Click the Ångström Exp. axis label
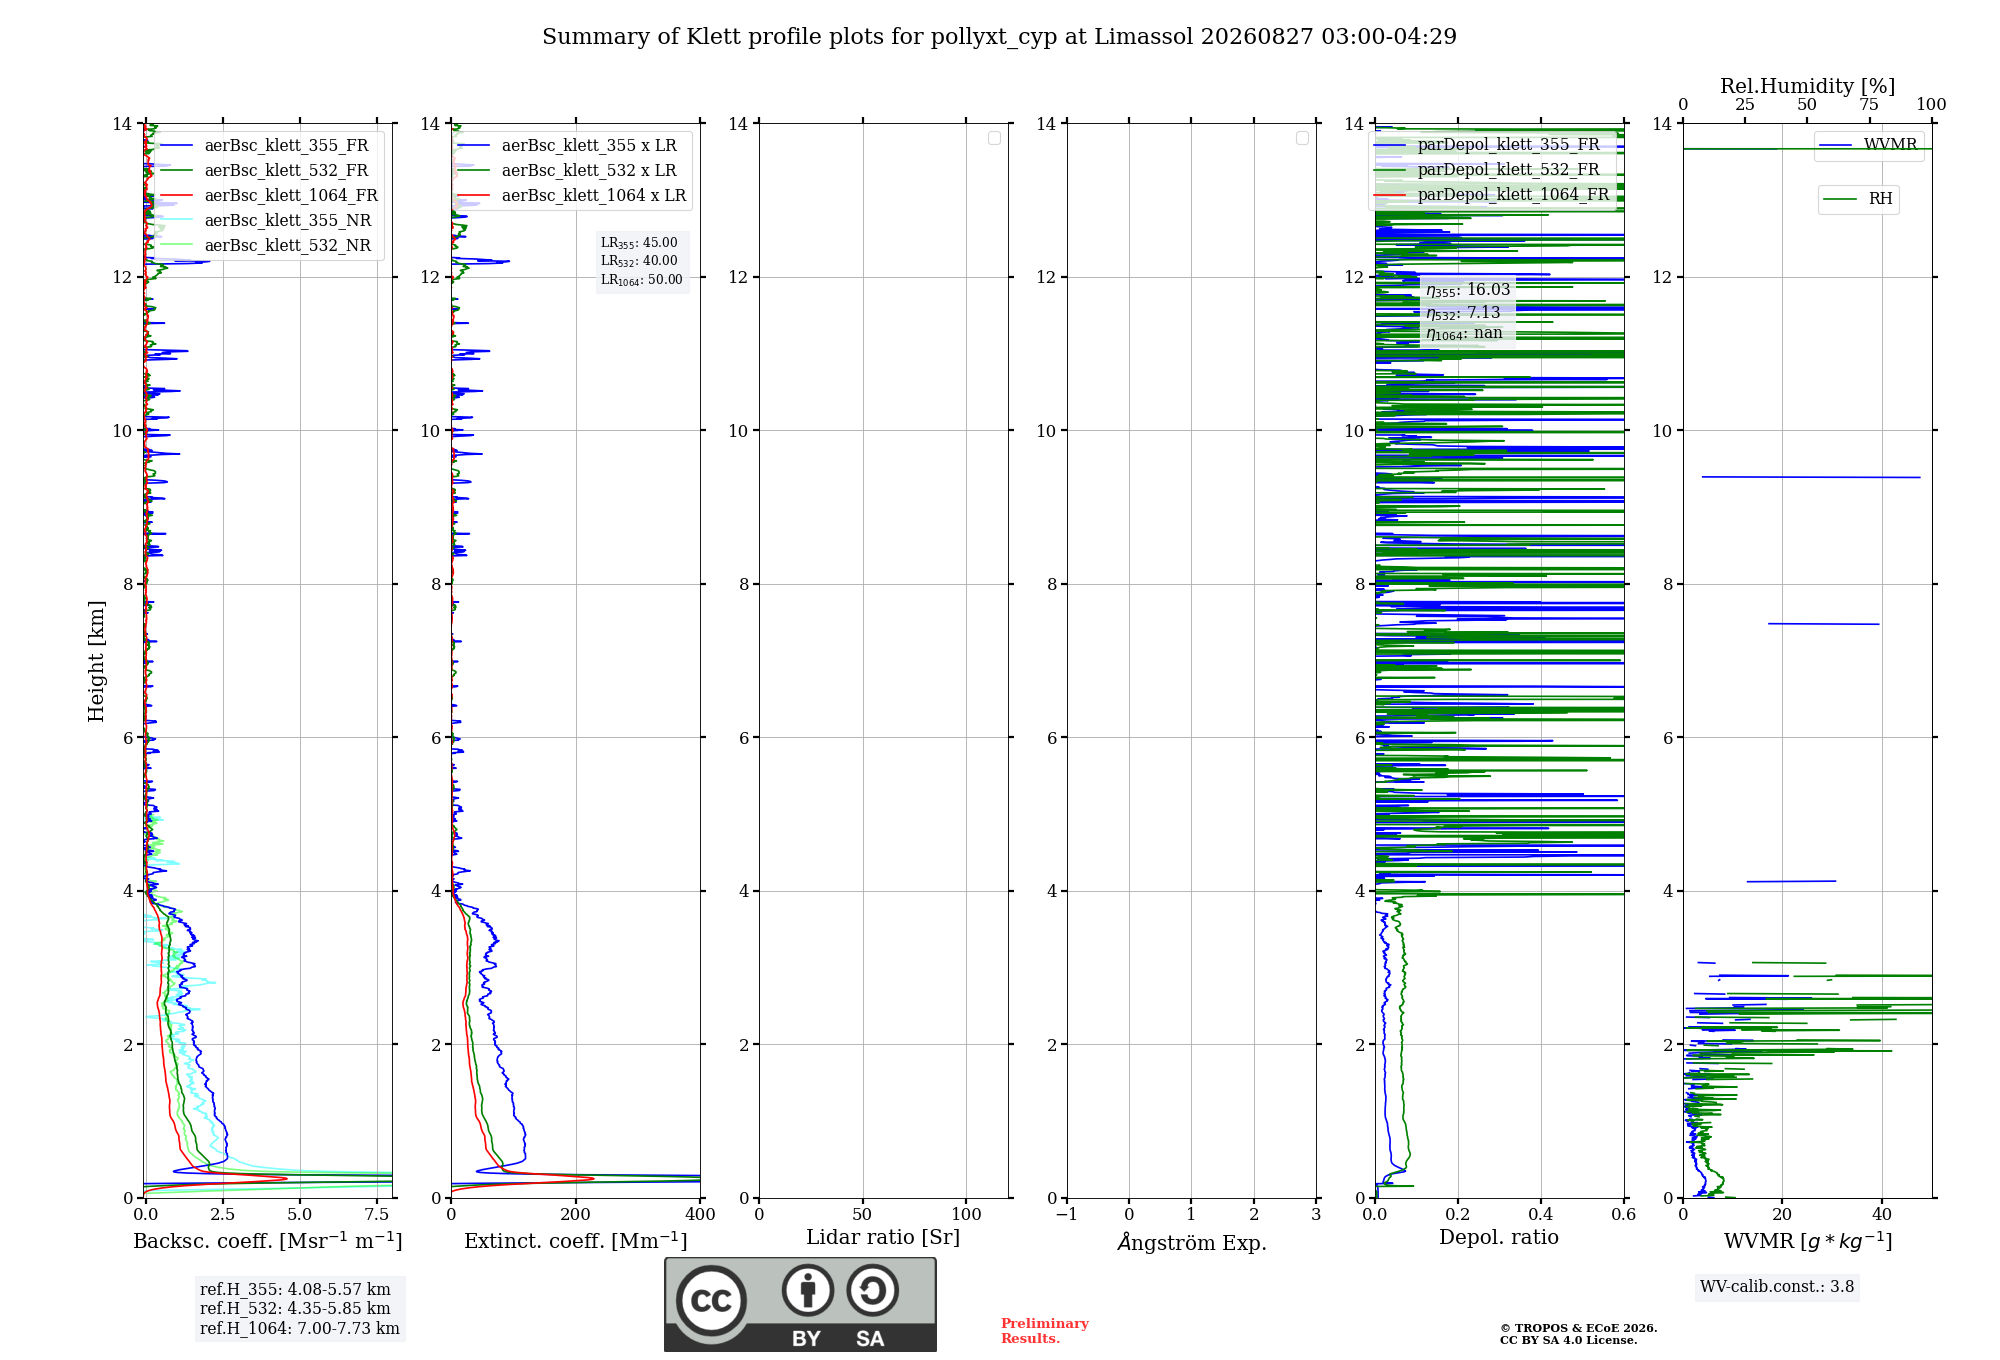The width and height of the screenshot is (2000, 1360). pos(1192,1242)
